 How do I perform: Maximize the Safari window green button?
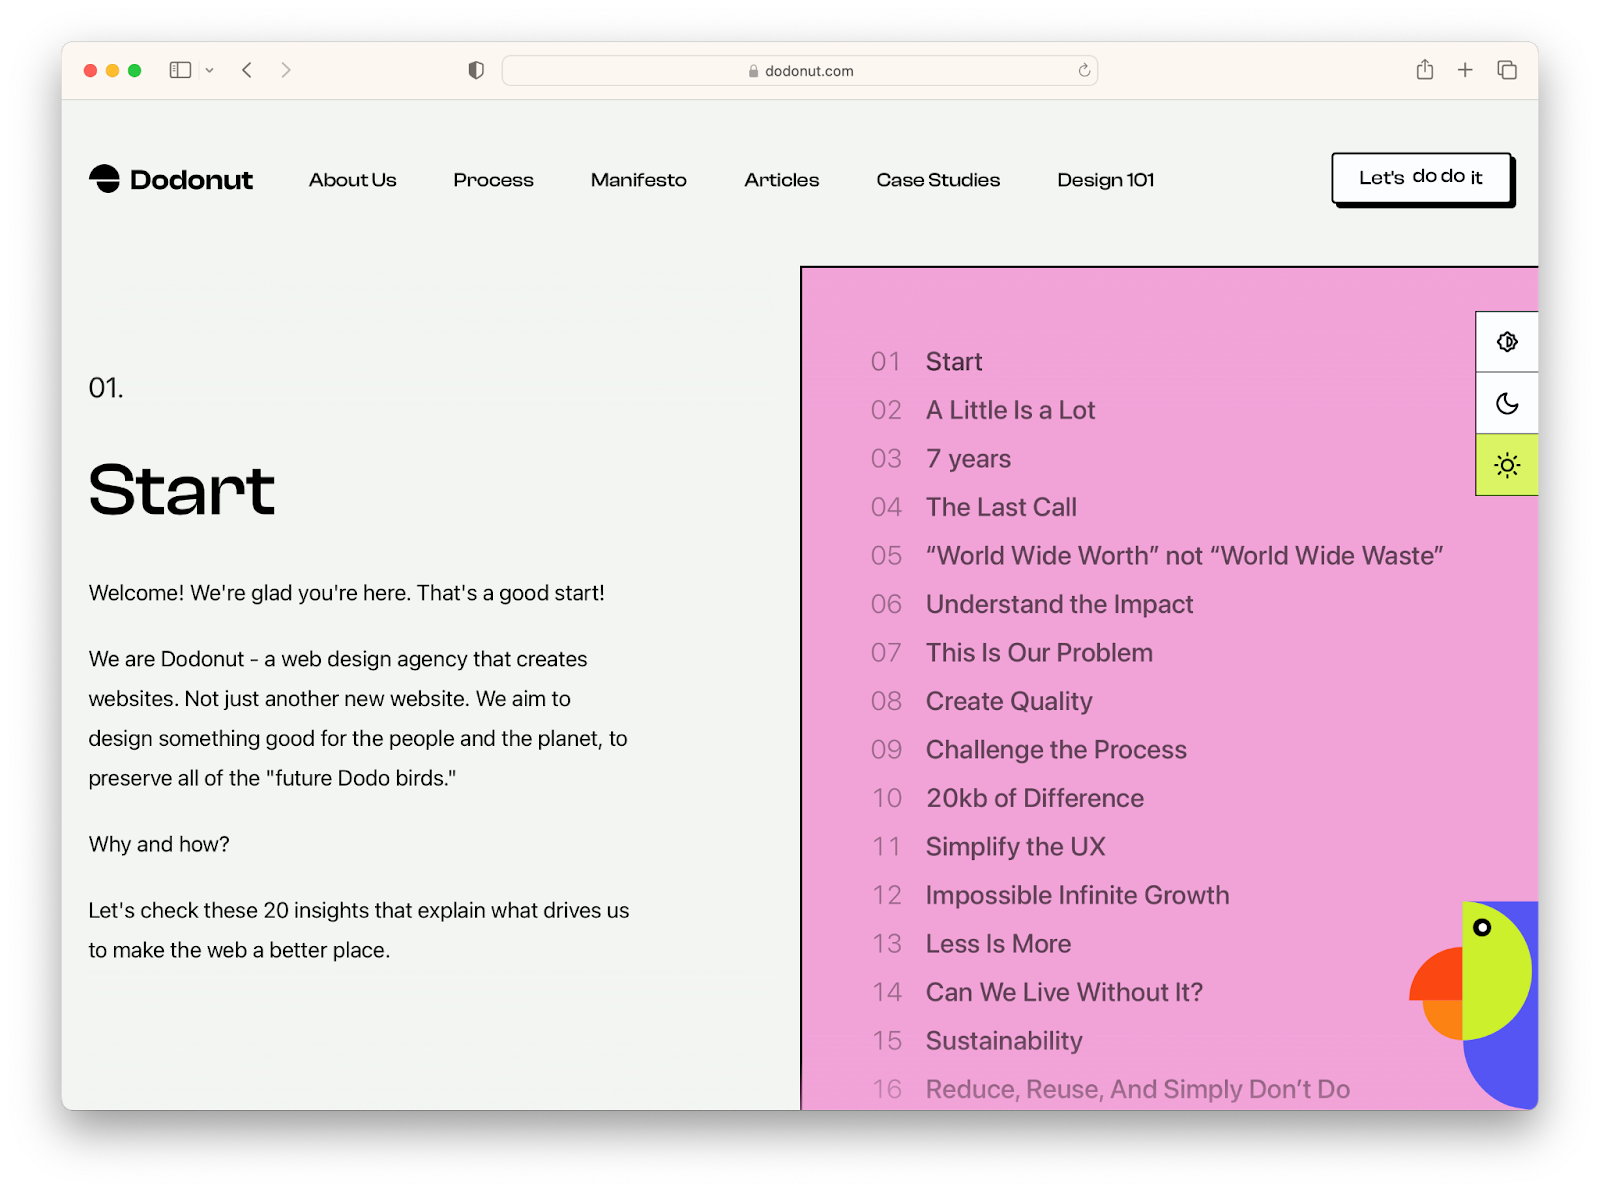[134, 70]
